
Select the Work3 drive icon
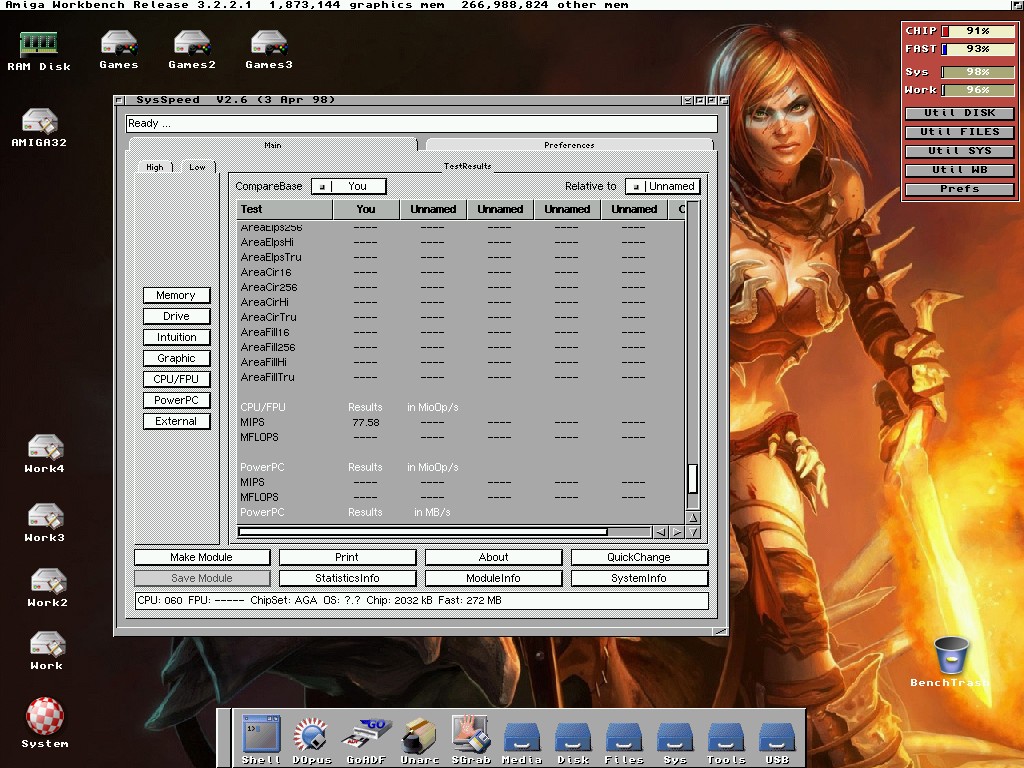point(44,522)
